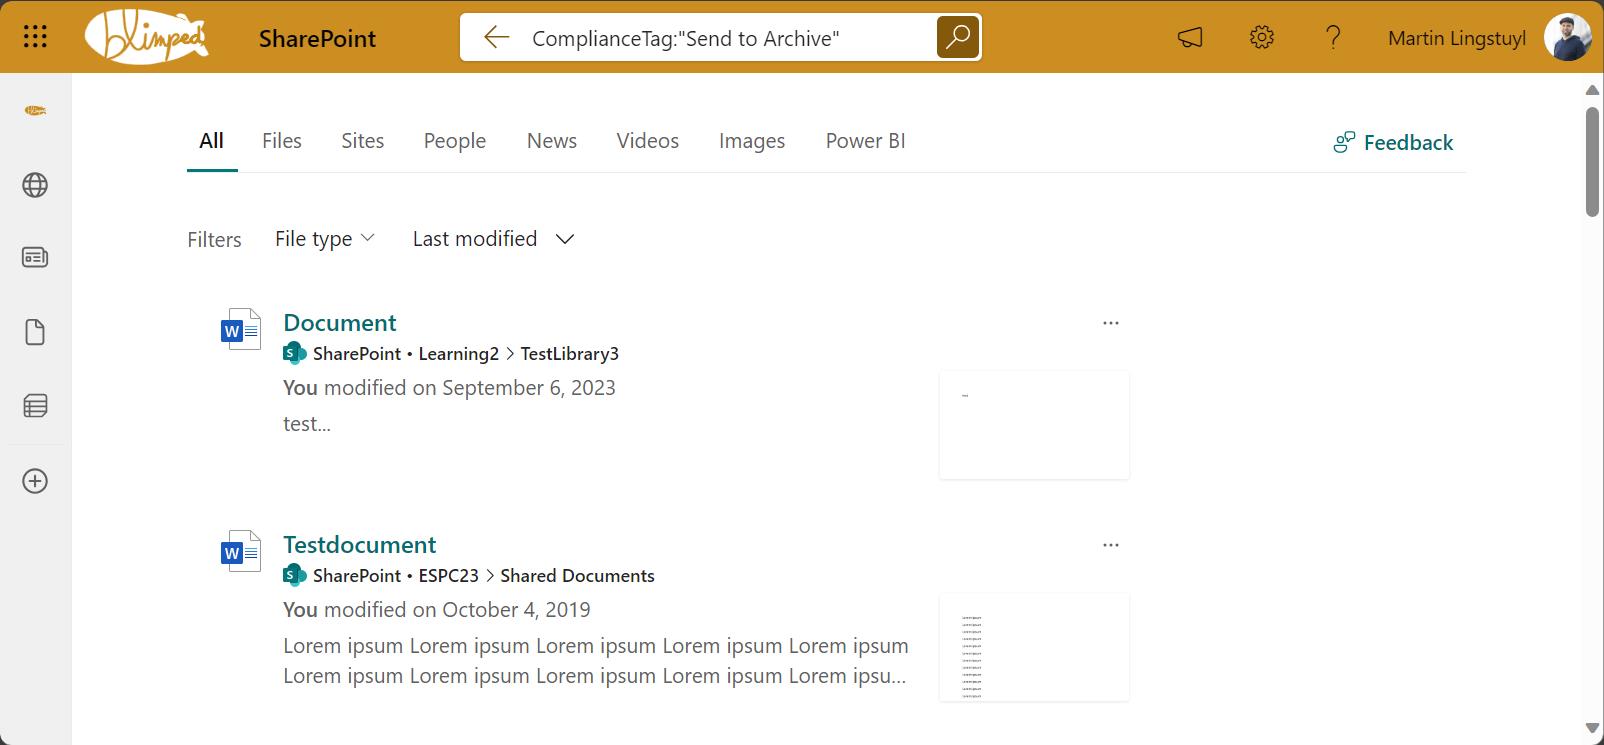Open the Testdocument result title link
1604x745 pixels.
tap(360, 545)
